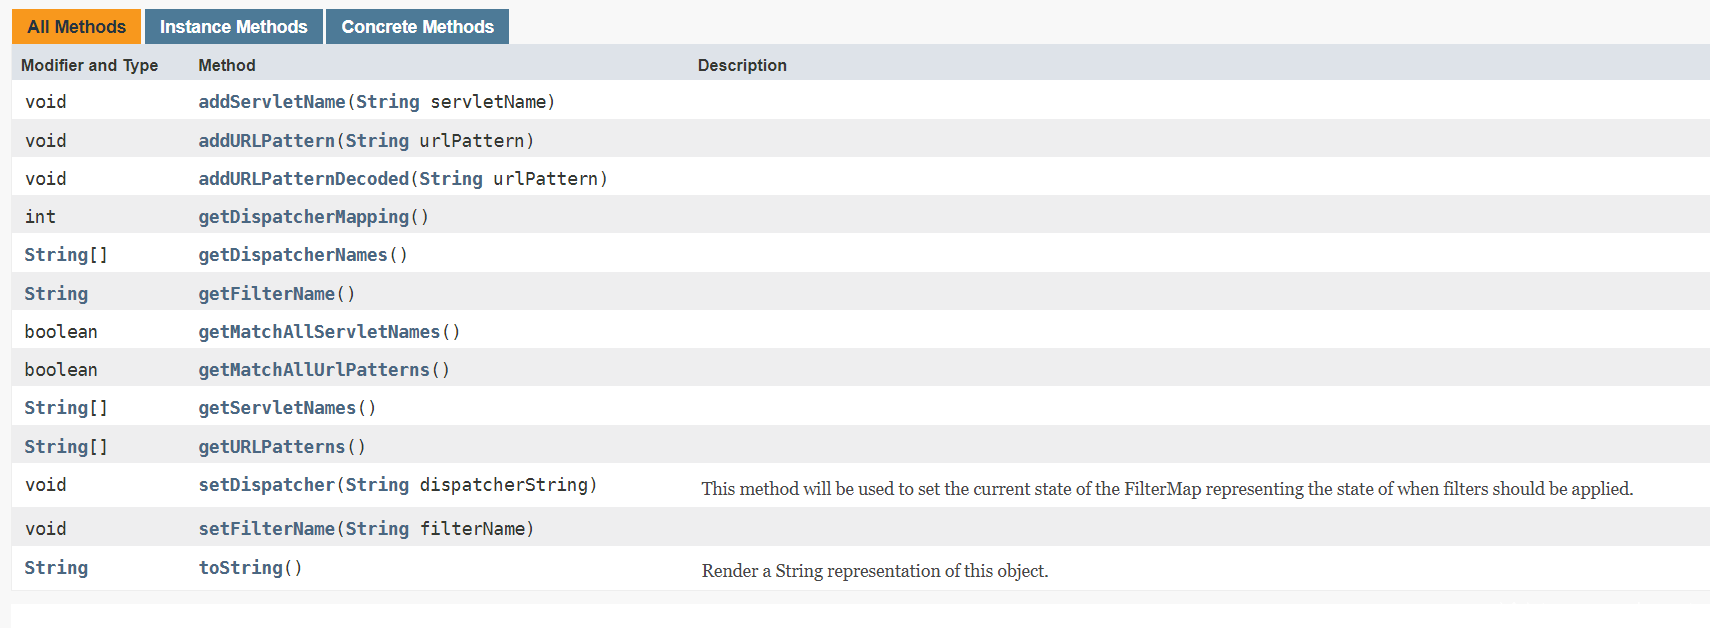Go to getDispatcherMapping method
The height and width of the screenshot is (628, 1710).
tap(303, 217)
